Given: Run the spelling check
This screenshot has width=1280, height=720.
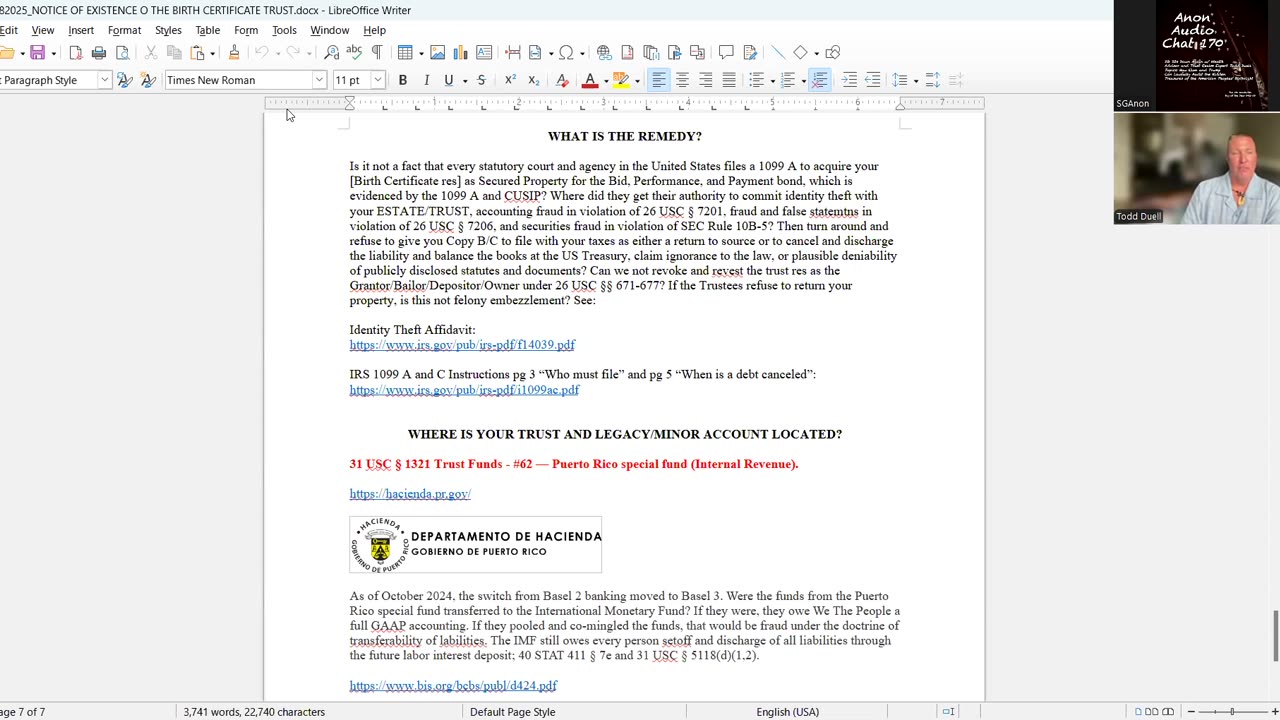Looking at the screenshot, I should pyautogui.click(x=354, y=53).
